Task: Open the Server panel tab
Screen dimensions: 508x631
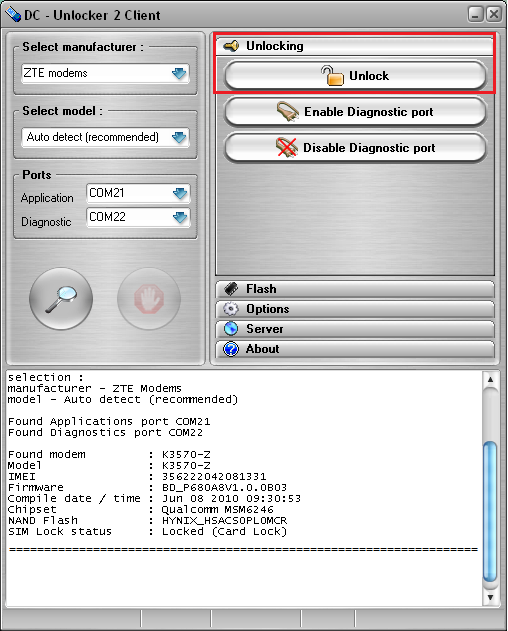Action: pyautogui.click(x=355, y=329)
